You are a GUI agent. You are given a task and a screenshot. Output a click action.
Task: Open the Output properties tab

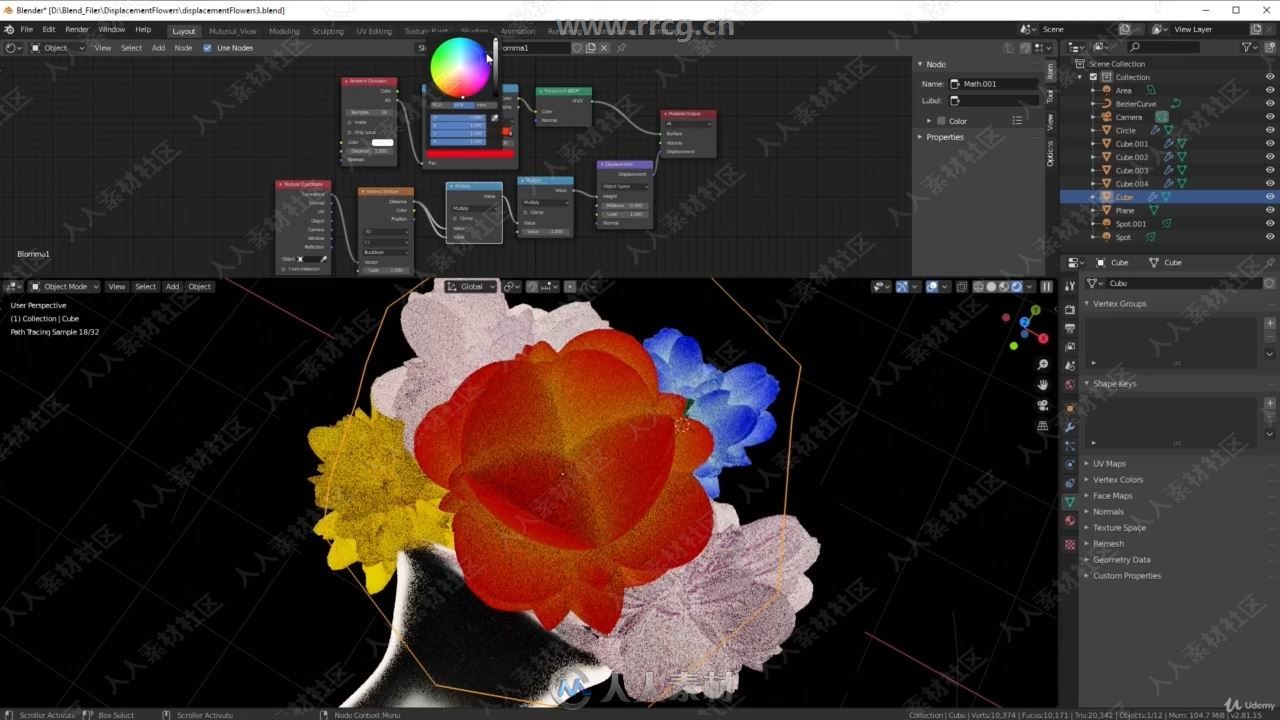(1070, 328)
